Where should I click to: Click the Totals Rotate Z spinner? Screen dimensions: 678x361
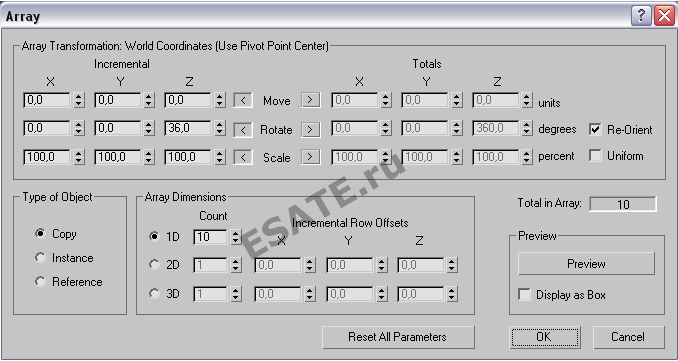[x=527, y=129]
